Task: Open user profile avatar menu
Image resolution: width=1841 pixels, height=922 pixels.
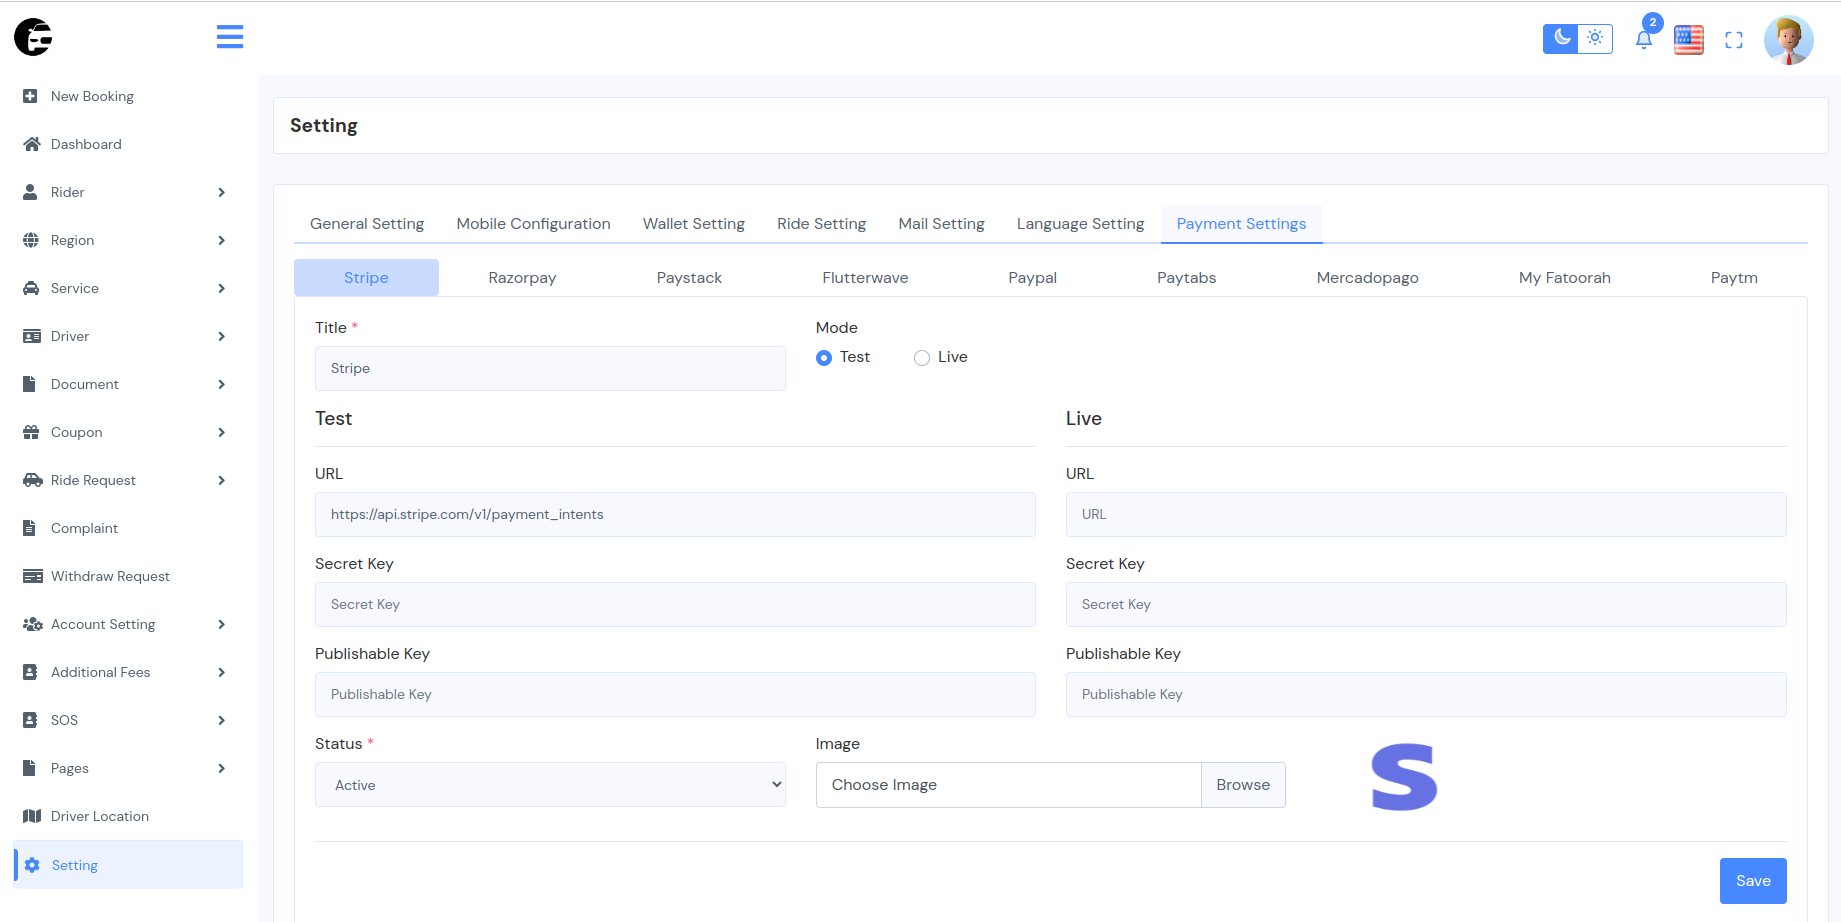Action: pyautogui.click(x=1789, y=40)
